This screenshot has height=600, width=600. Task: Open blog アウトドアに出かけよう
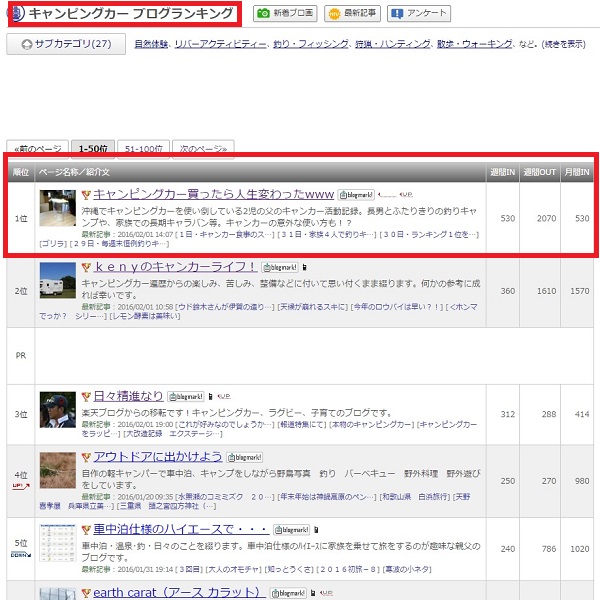[158, 457]
